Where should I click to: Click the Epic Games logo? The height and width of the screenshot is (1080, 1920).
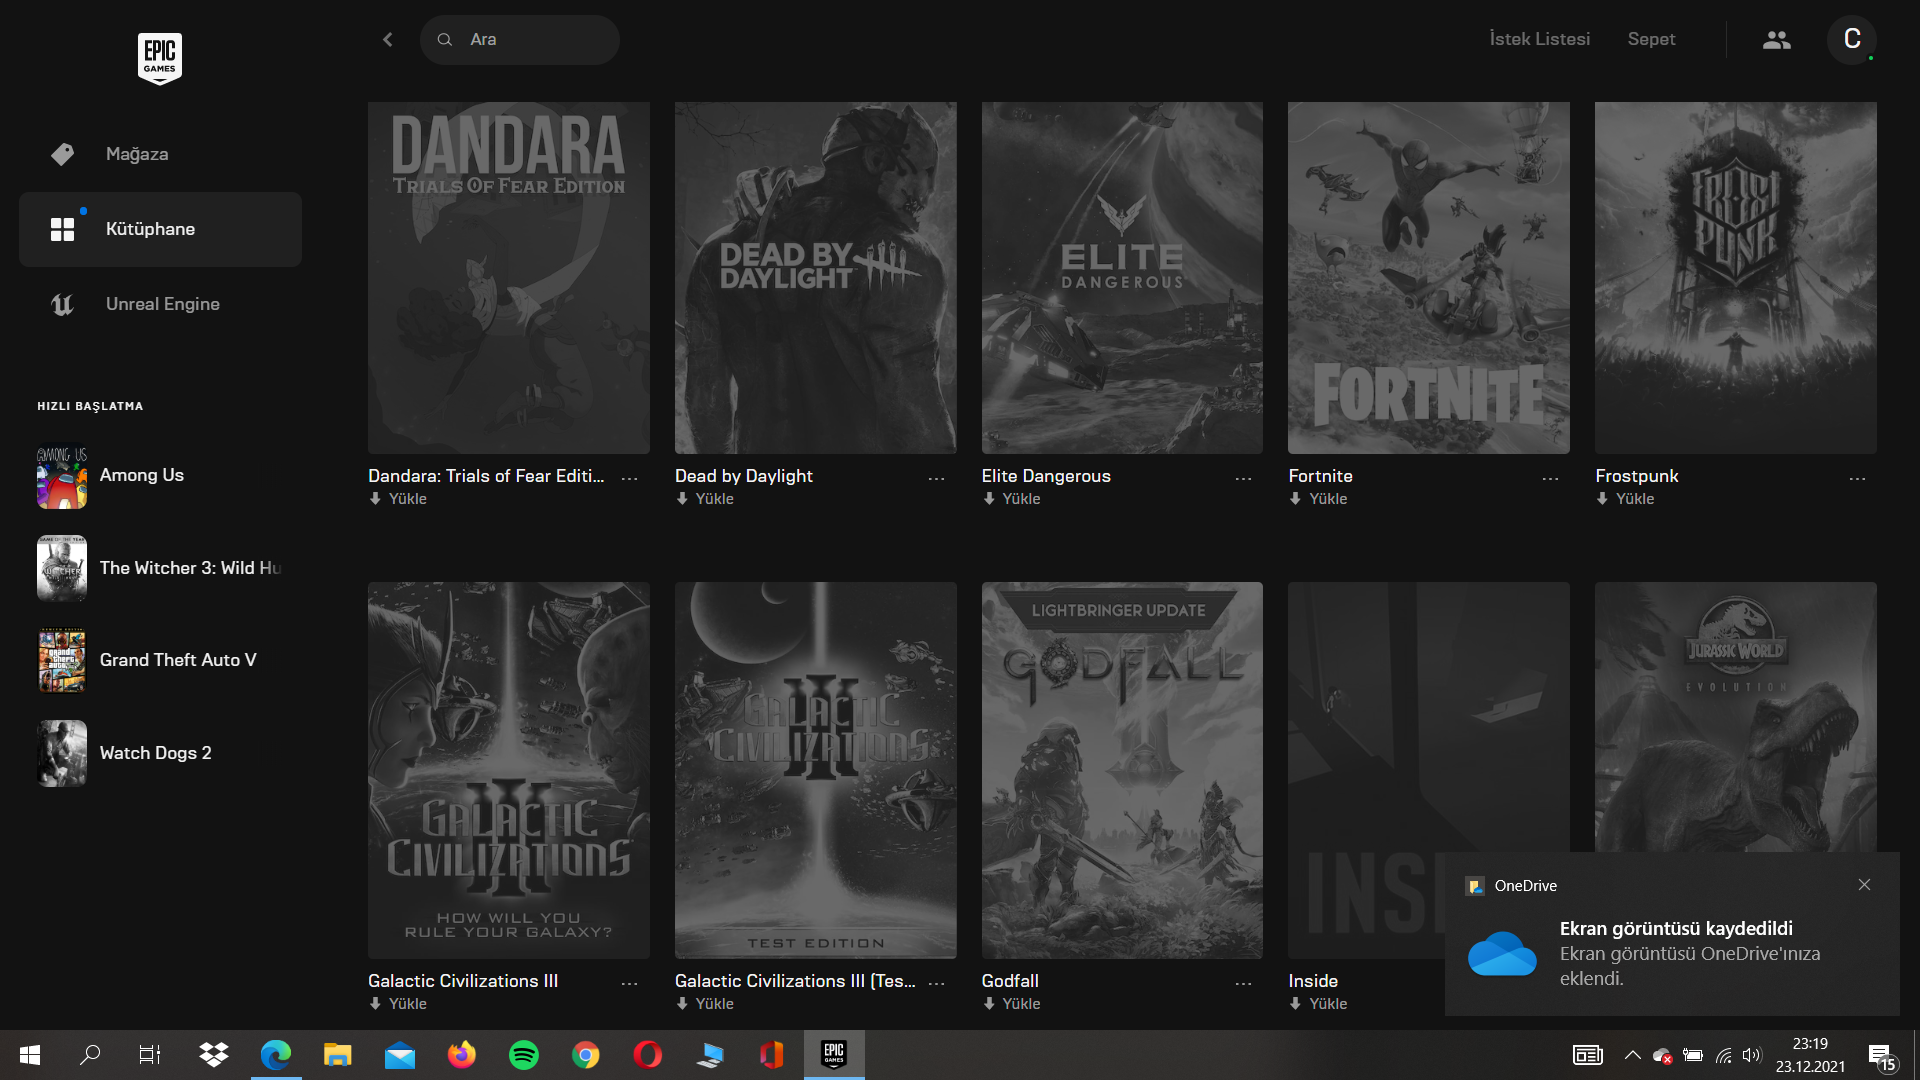(159, 58)
